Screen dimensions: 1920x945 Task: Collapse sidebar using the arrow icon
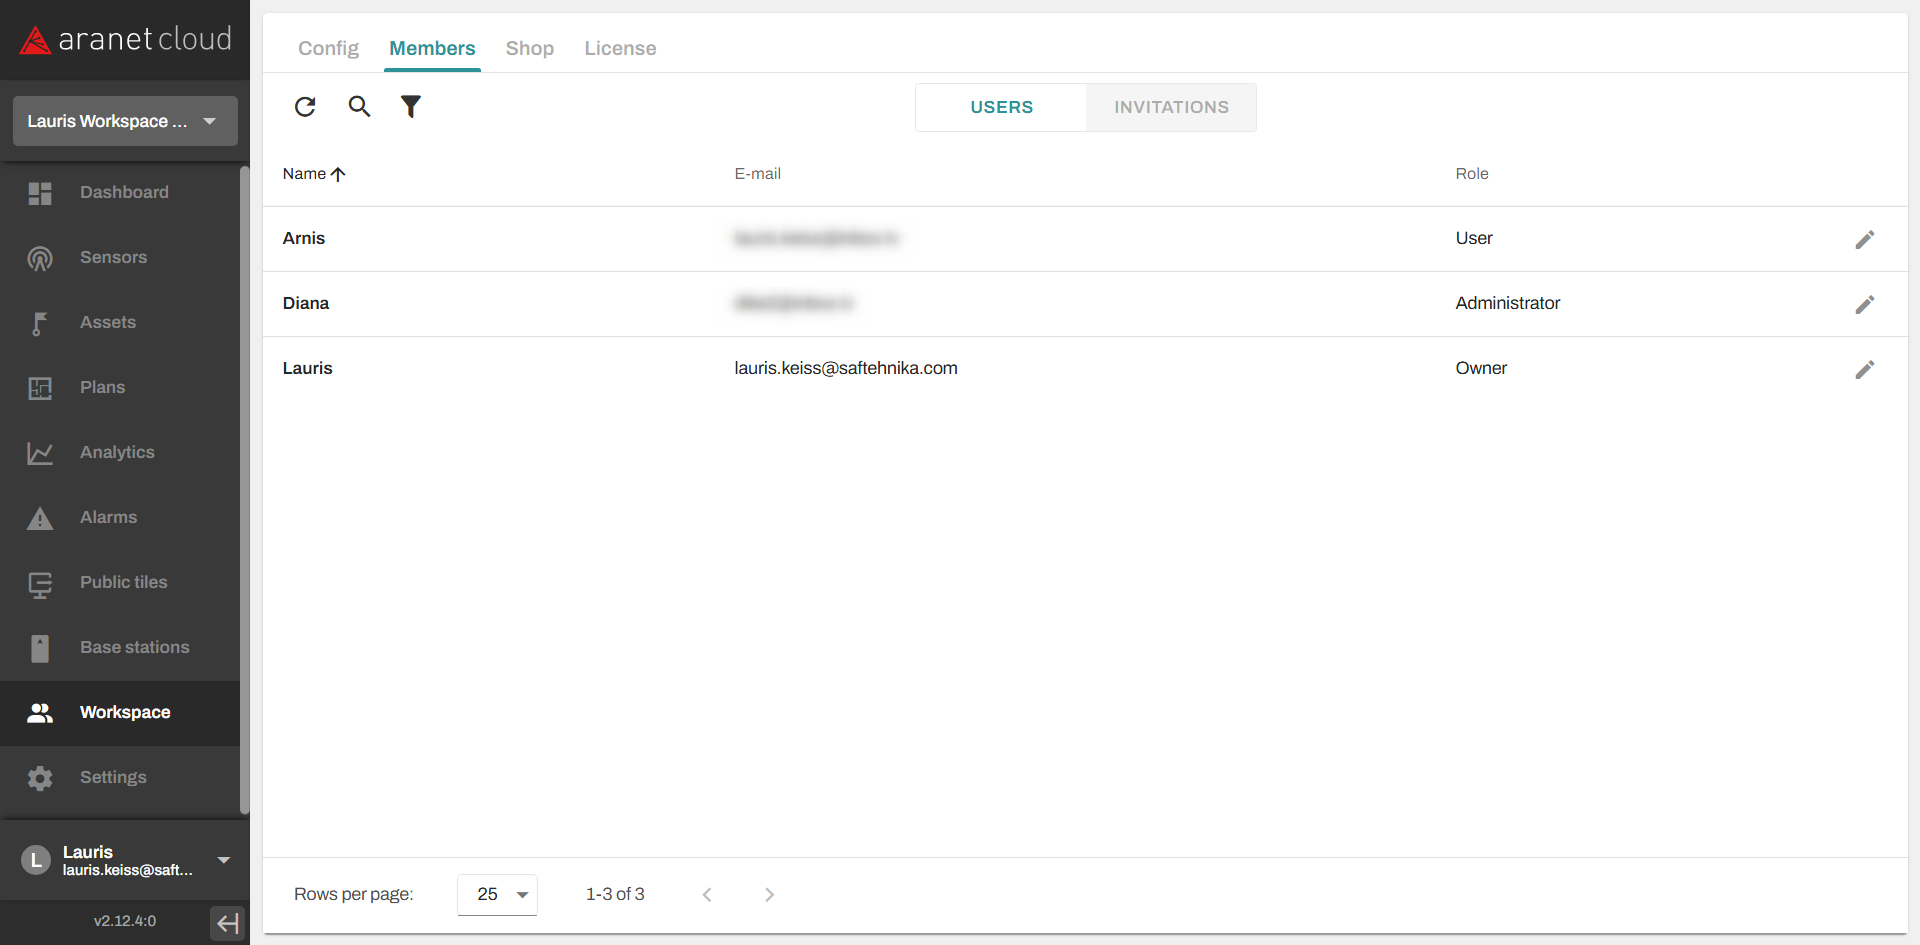(x=227, y=922)
